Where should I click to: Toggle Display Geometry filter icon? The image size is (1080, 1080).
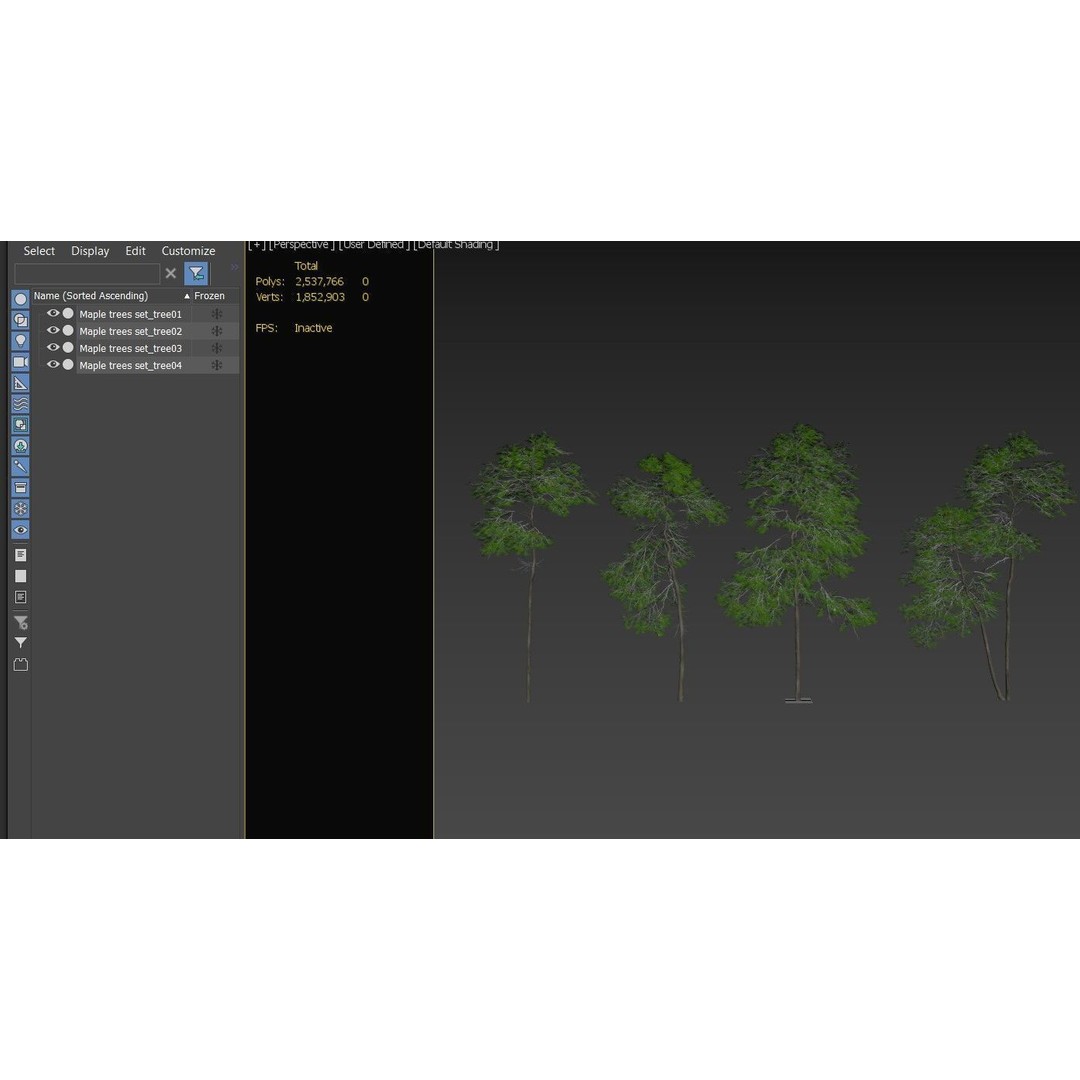[x=21, y=299]
